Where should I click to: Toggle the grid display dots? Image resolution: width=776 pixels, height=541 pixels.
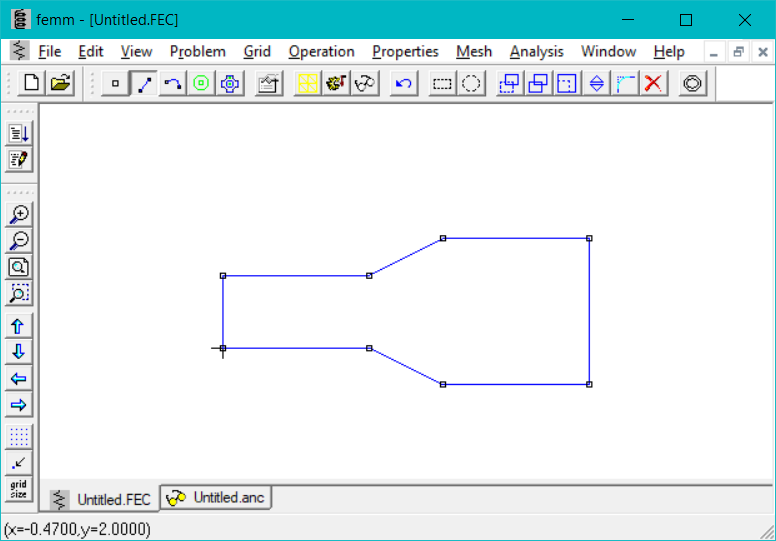[x=19, y=437]
